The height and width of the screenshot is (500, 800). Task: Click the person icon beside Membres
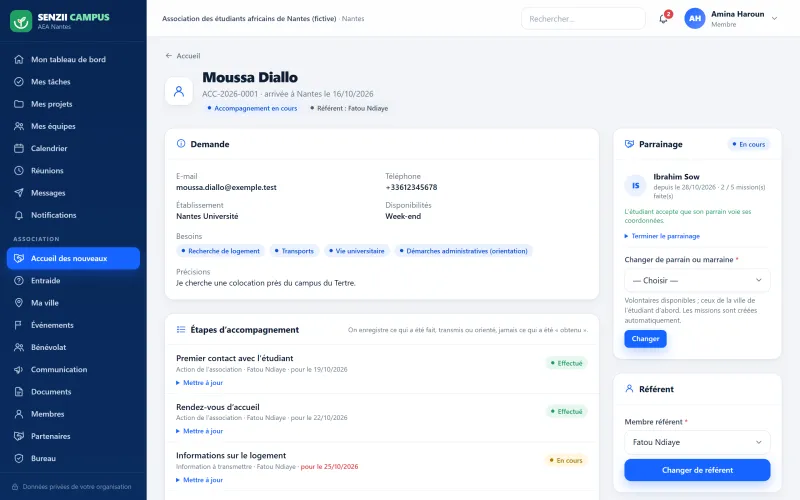[19, 414]
